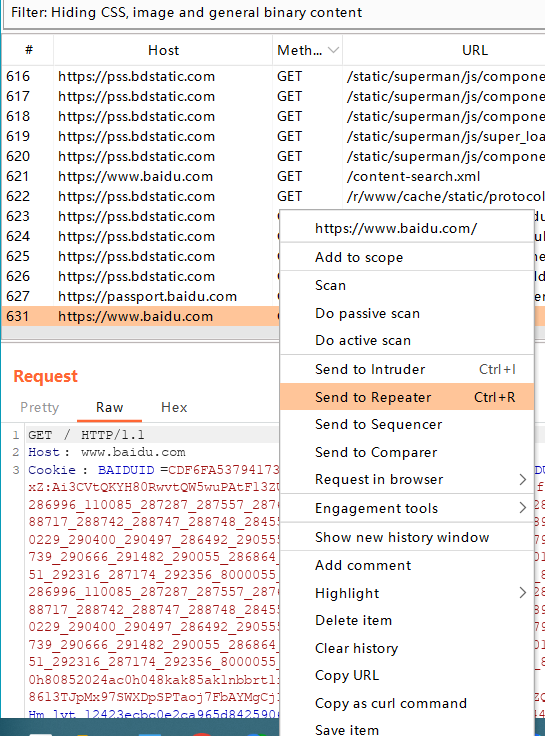Open the Method column dropdown arrow

click(x=333, y=50)
